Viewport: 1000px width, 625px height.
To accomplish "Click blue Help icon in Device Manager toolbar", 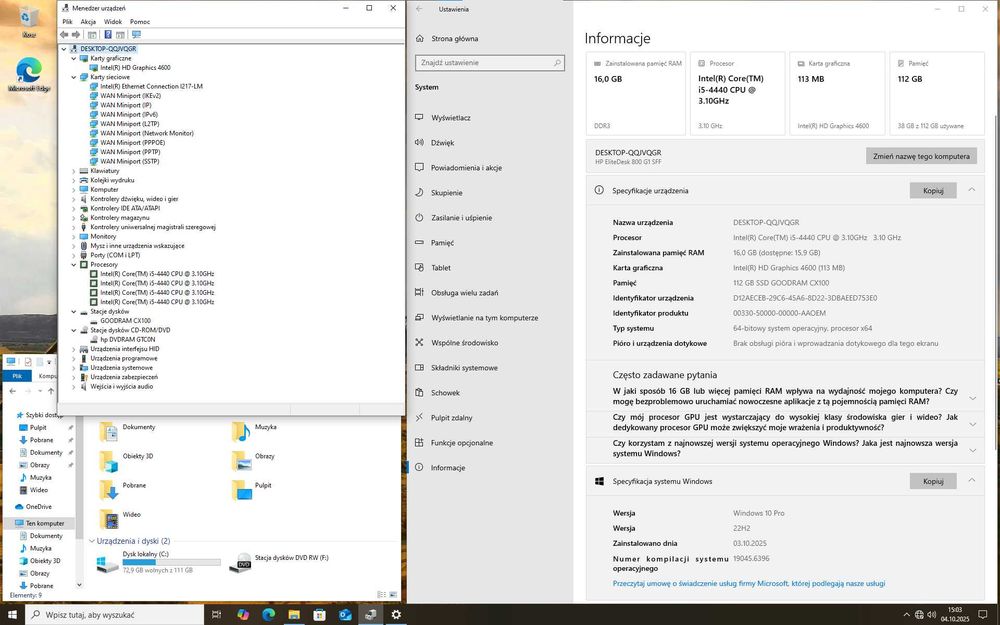I will coord(108,34).
